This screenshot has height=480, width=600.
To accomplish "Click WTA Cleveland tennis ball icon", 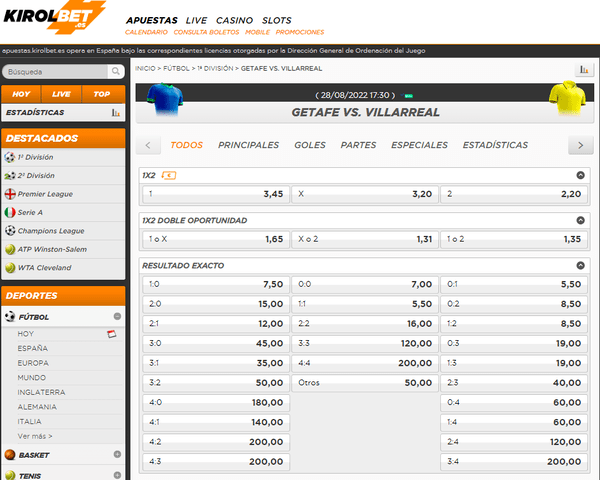I will point(10,268).
